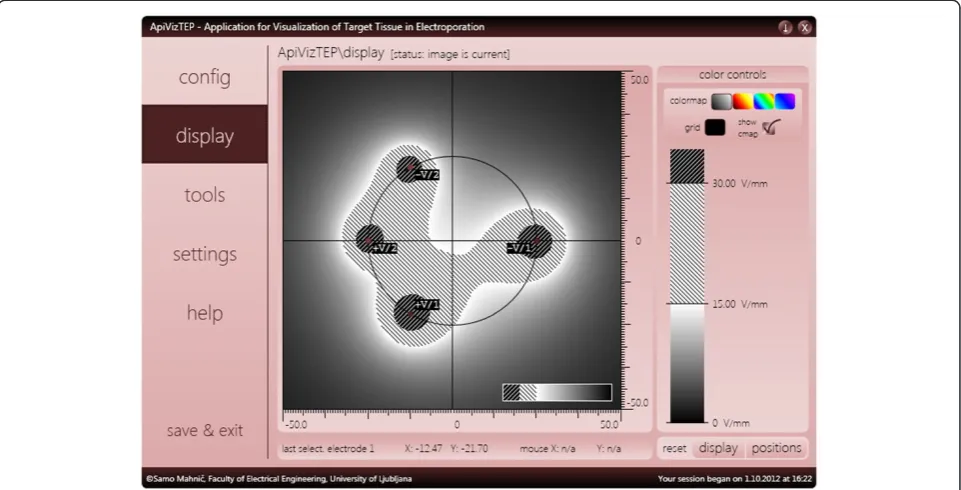The height and width of the screenshot is (490, 961).
Task: Switch to the display section
Action: click(205, 135)
